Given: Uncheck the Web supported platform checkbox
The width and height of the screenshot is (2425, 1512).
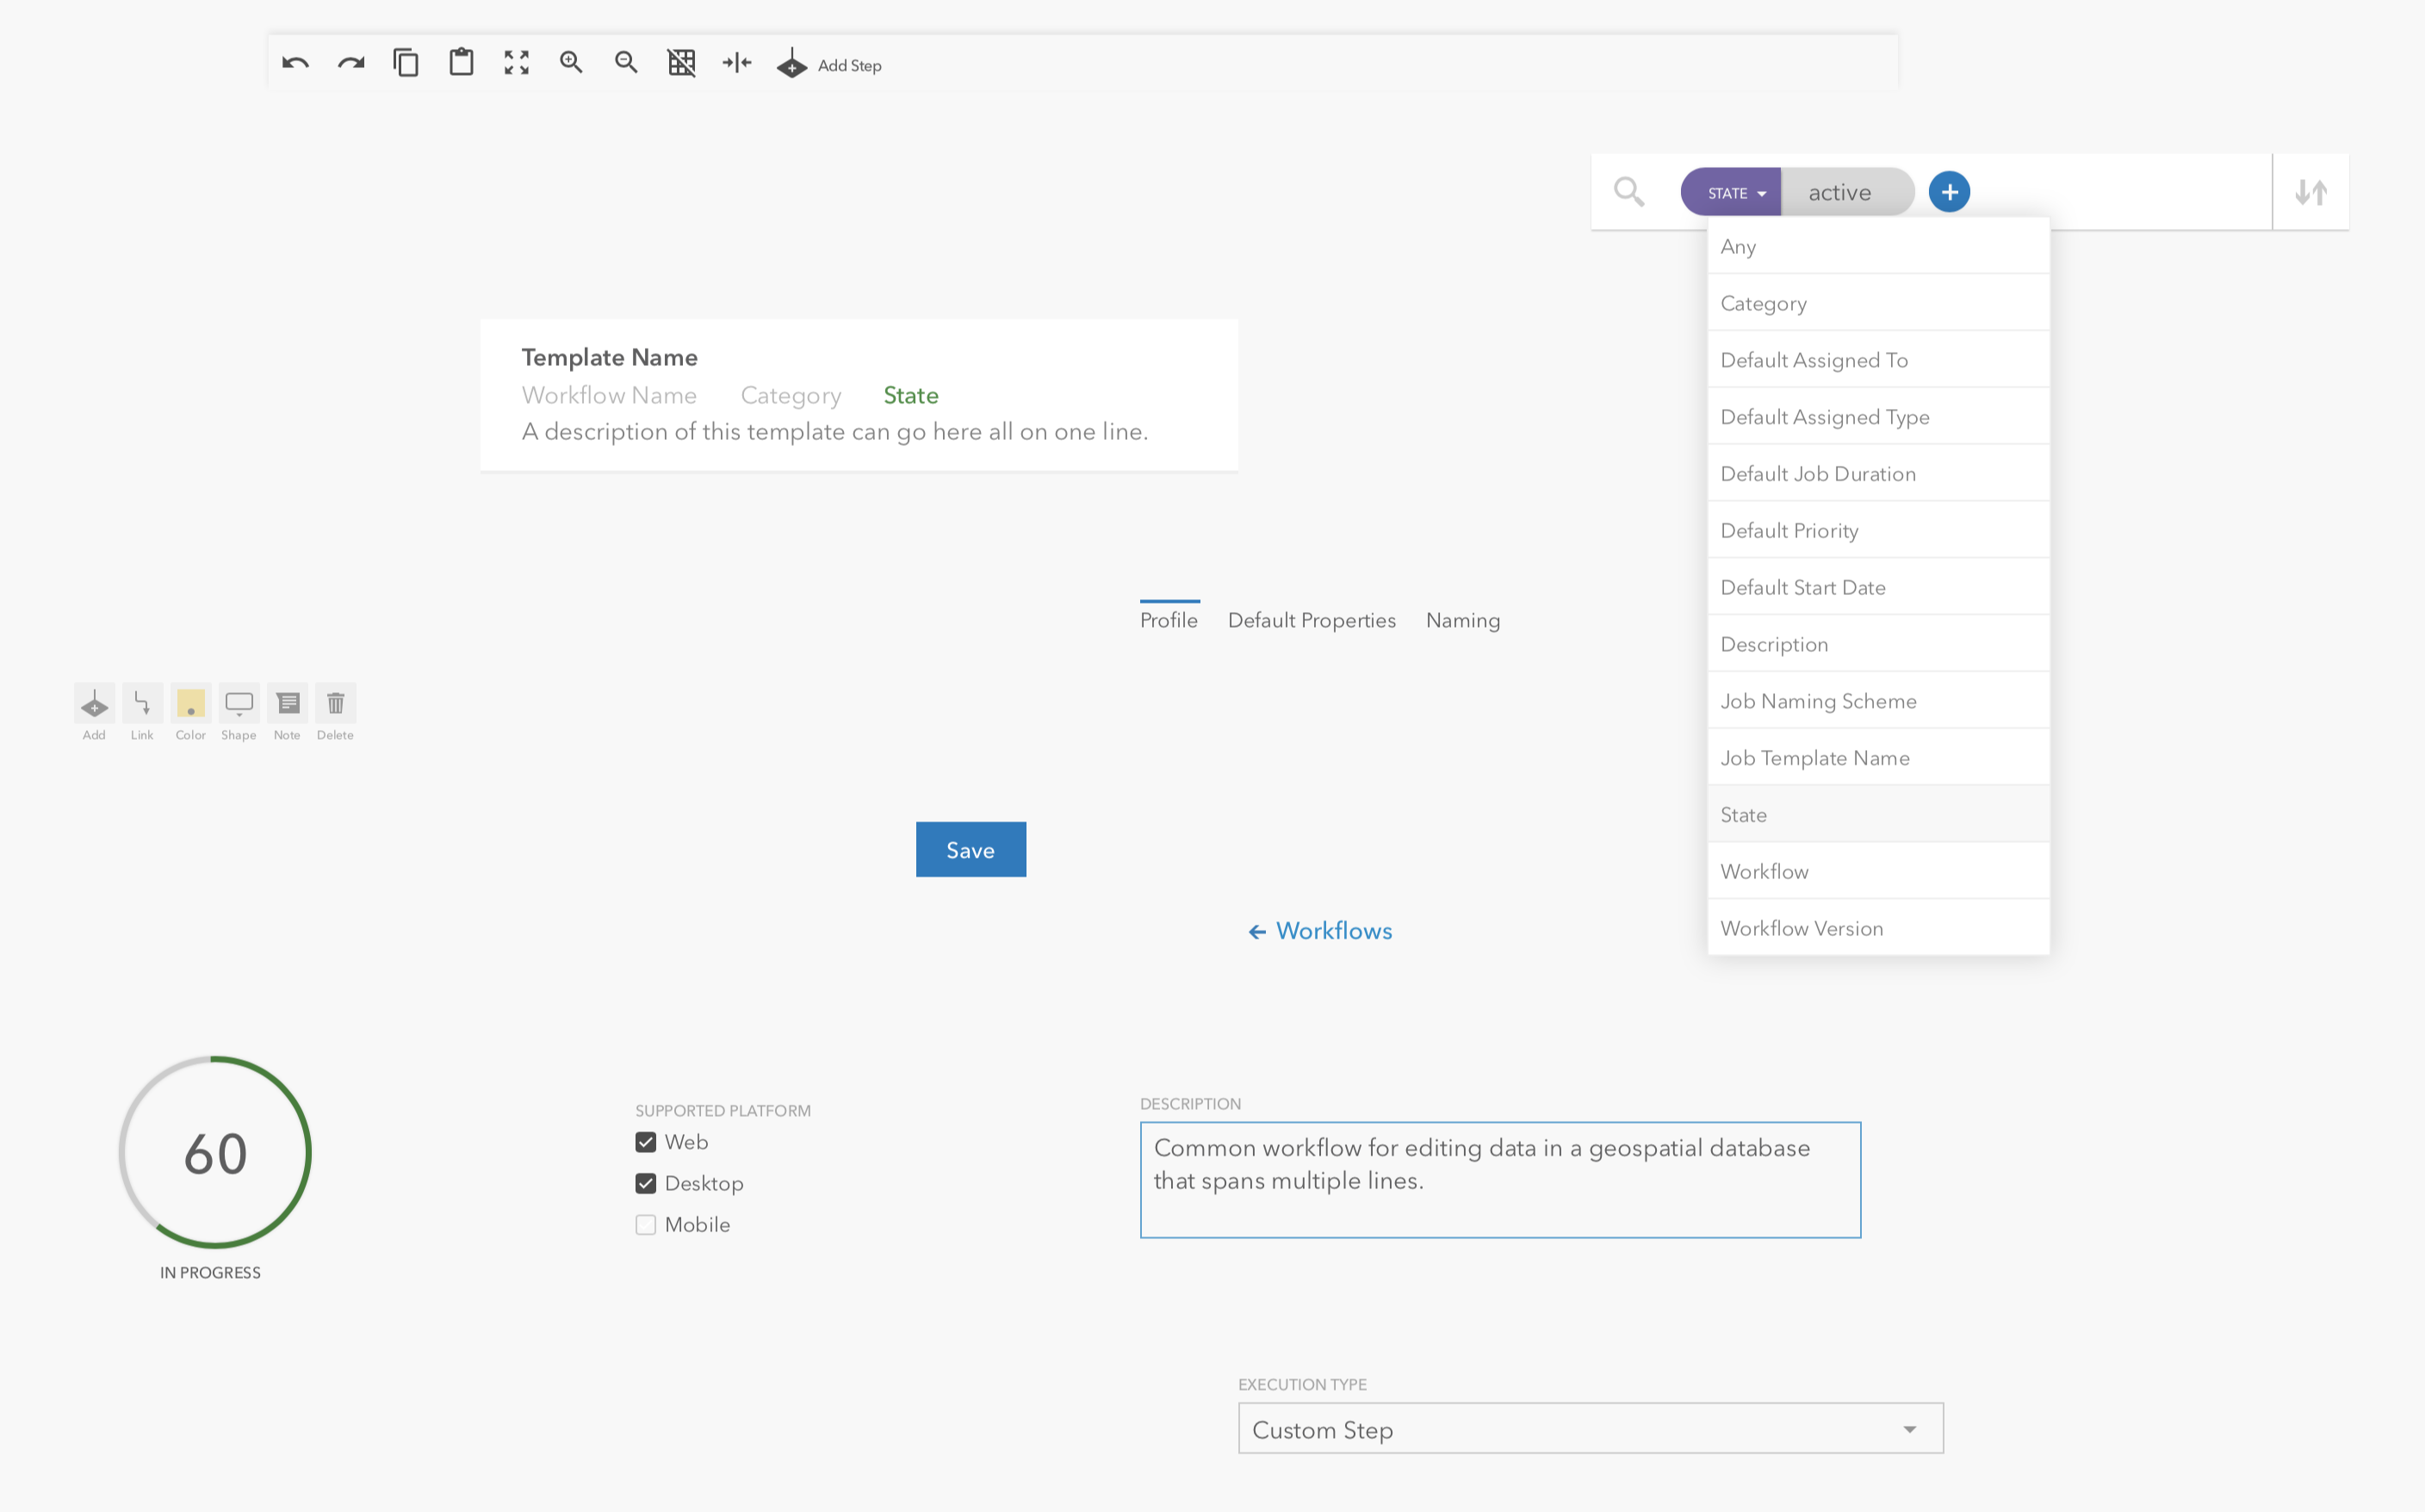Looking at the screenshot, I should pyautogui.click(x=646, y=1141).
